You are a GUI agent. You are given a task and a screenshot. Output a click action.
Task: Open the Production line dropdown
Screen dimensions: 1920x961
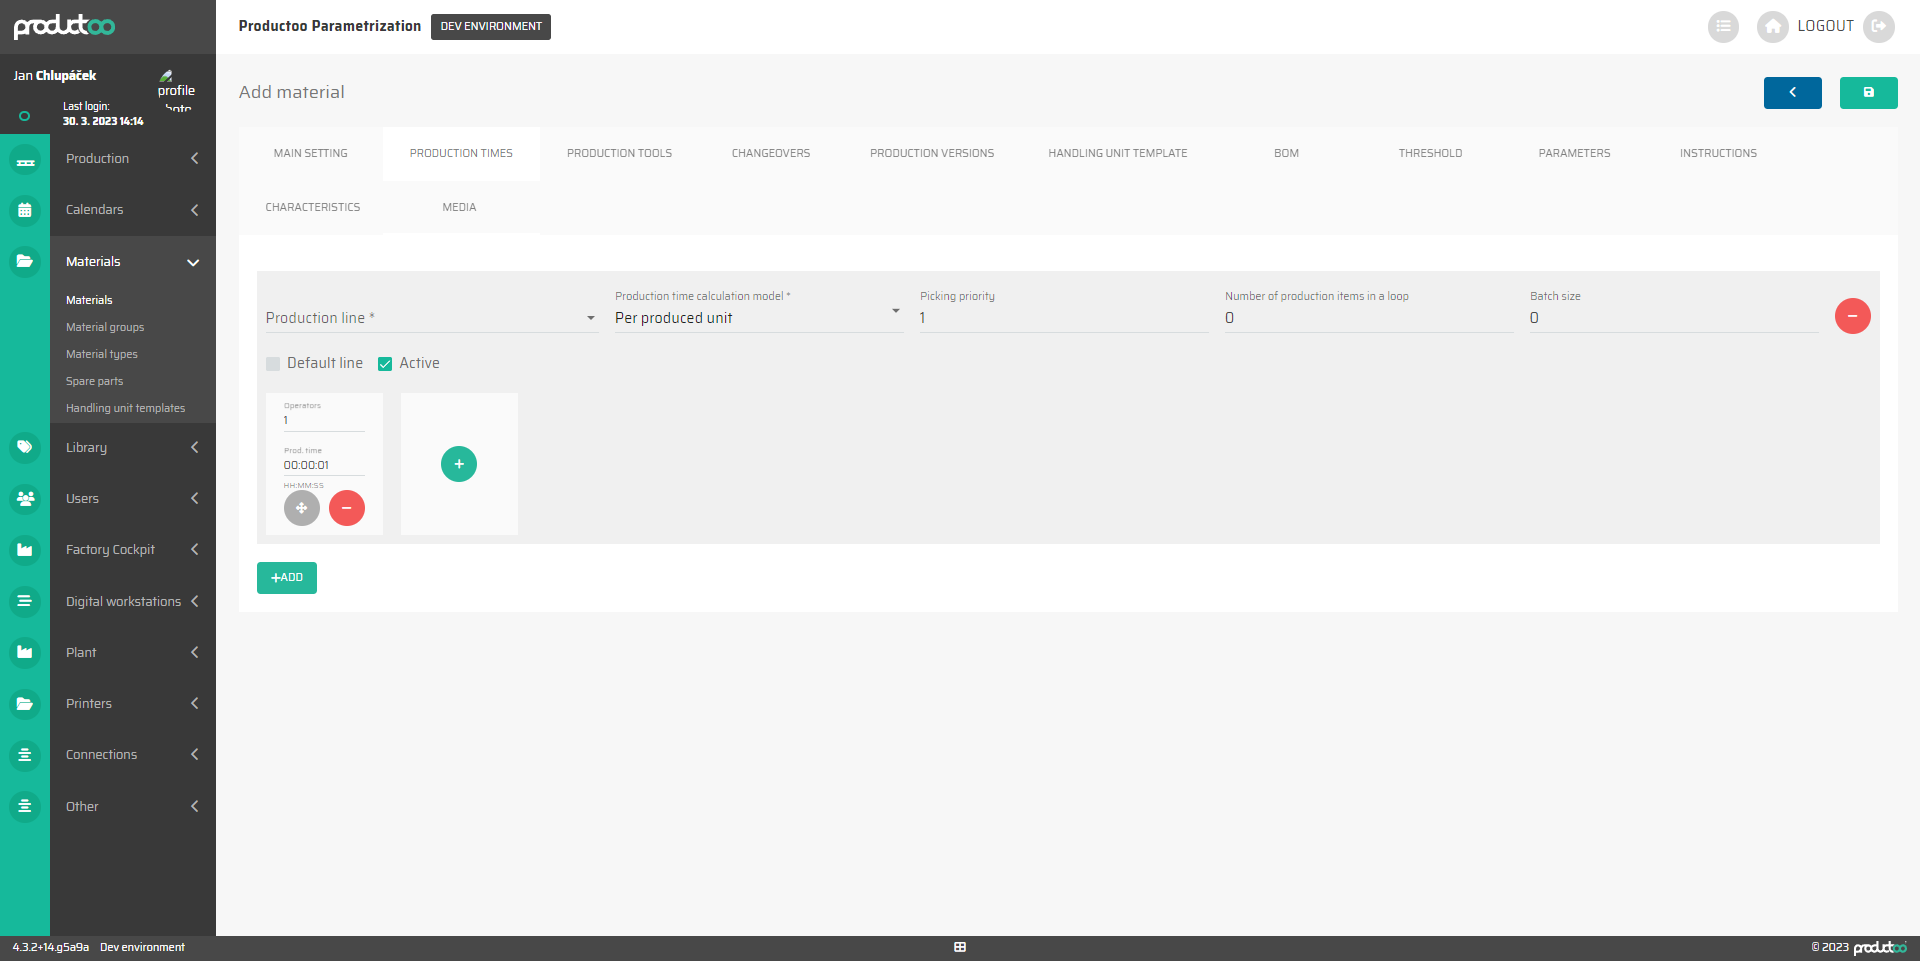tap(430, 318)
